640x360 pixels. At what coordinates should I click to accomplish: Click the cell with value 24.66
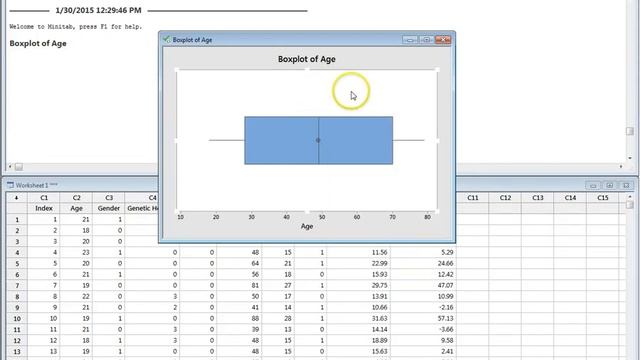click(423, 263)
